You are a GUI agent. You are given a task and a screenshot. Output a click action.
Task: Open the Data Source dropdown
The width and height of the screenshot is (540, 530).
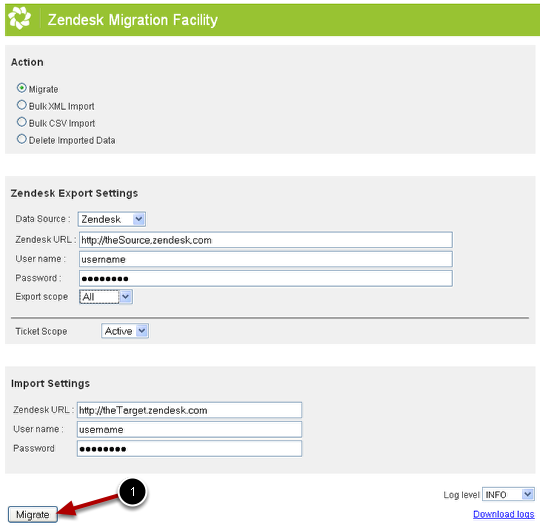pyautogui.click(x=112, y=219)
